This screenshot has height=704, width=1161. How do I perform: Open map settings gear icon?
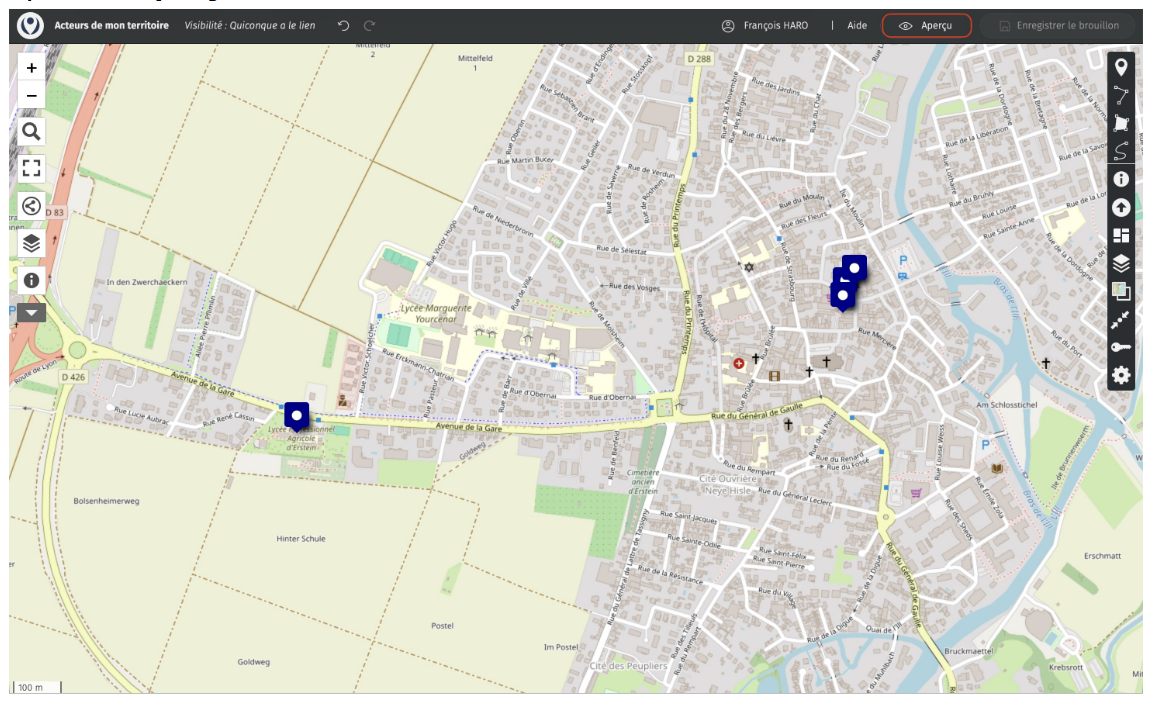(1121, 376)
